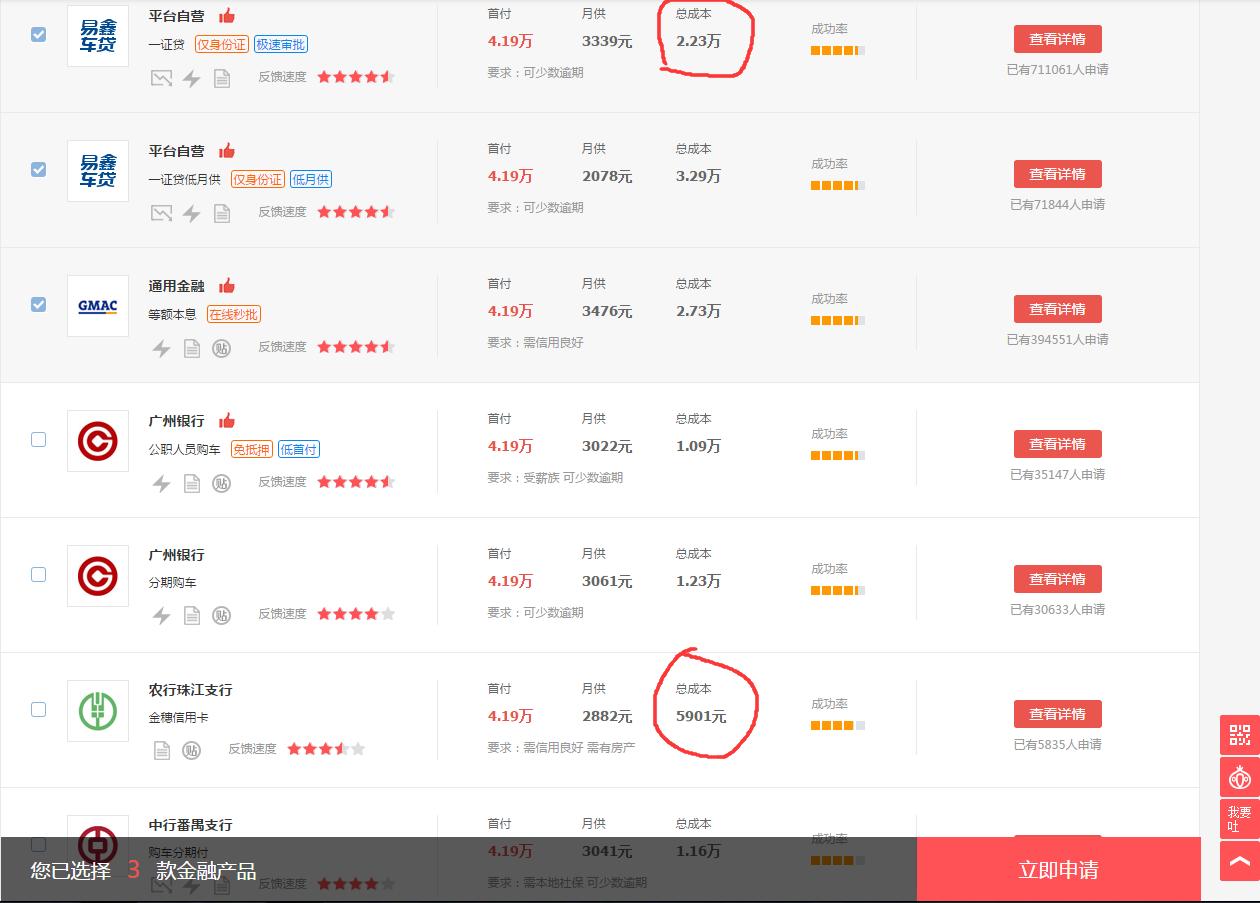This screenshot has height=903, width=1260.
Task: Click the picture icon in 一证贷低月供 row
Action: click(161, 213)
